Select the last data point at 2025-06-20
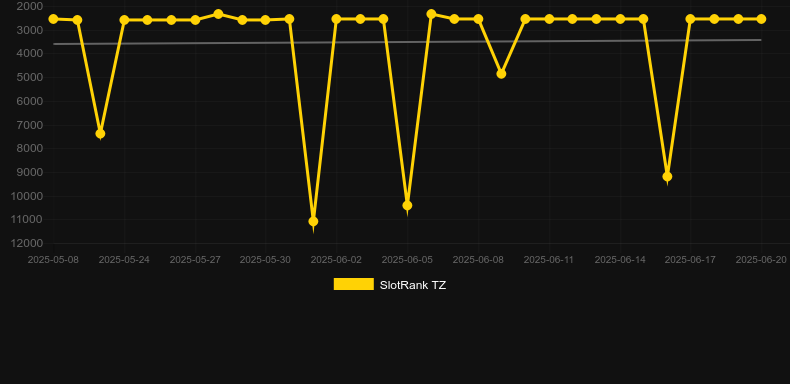Image resolution: width=790 pixels, height=384 pixels. (761, 19)
